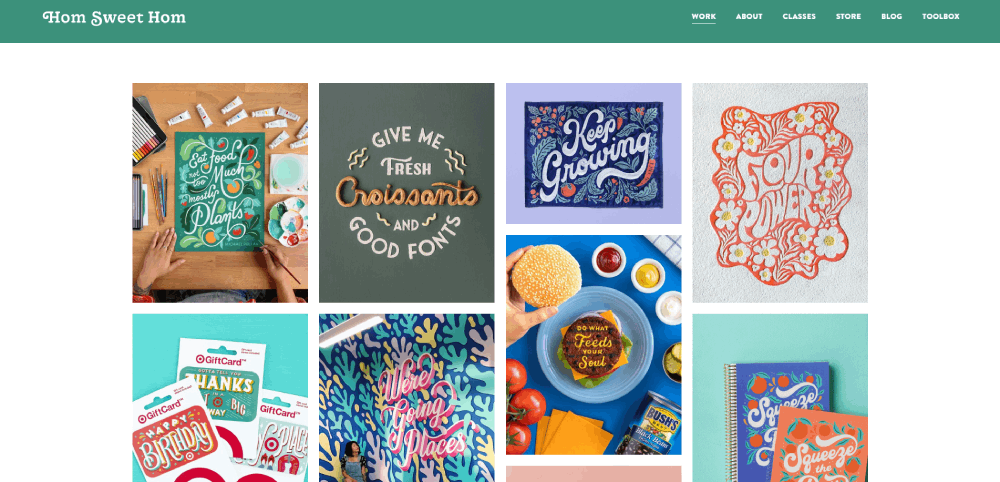
Task: View the Give Me Fresh Croissants project
Action: click(406, 193)
